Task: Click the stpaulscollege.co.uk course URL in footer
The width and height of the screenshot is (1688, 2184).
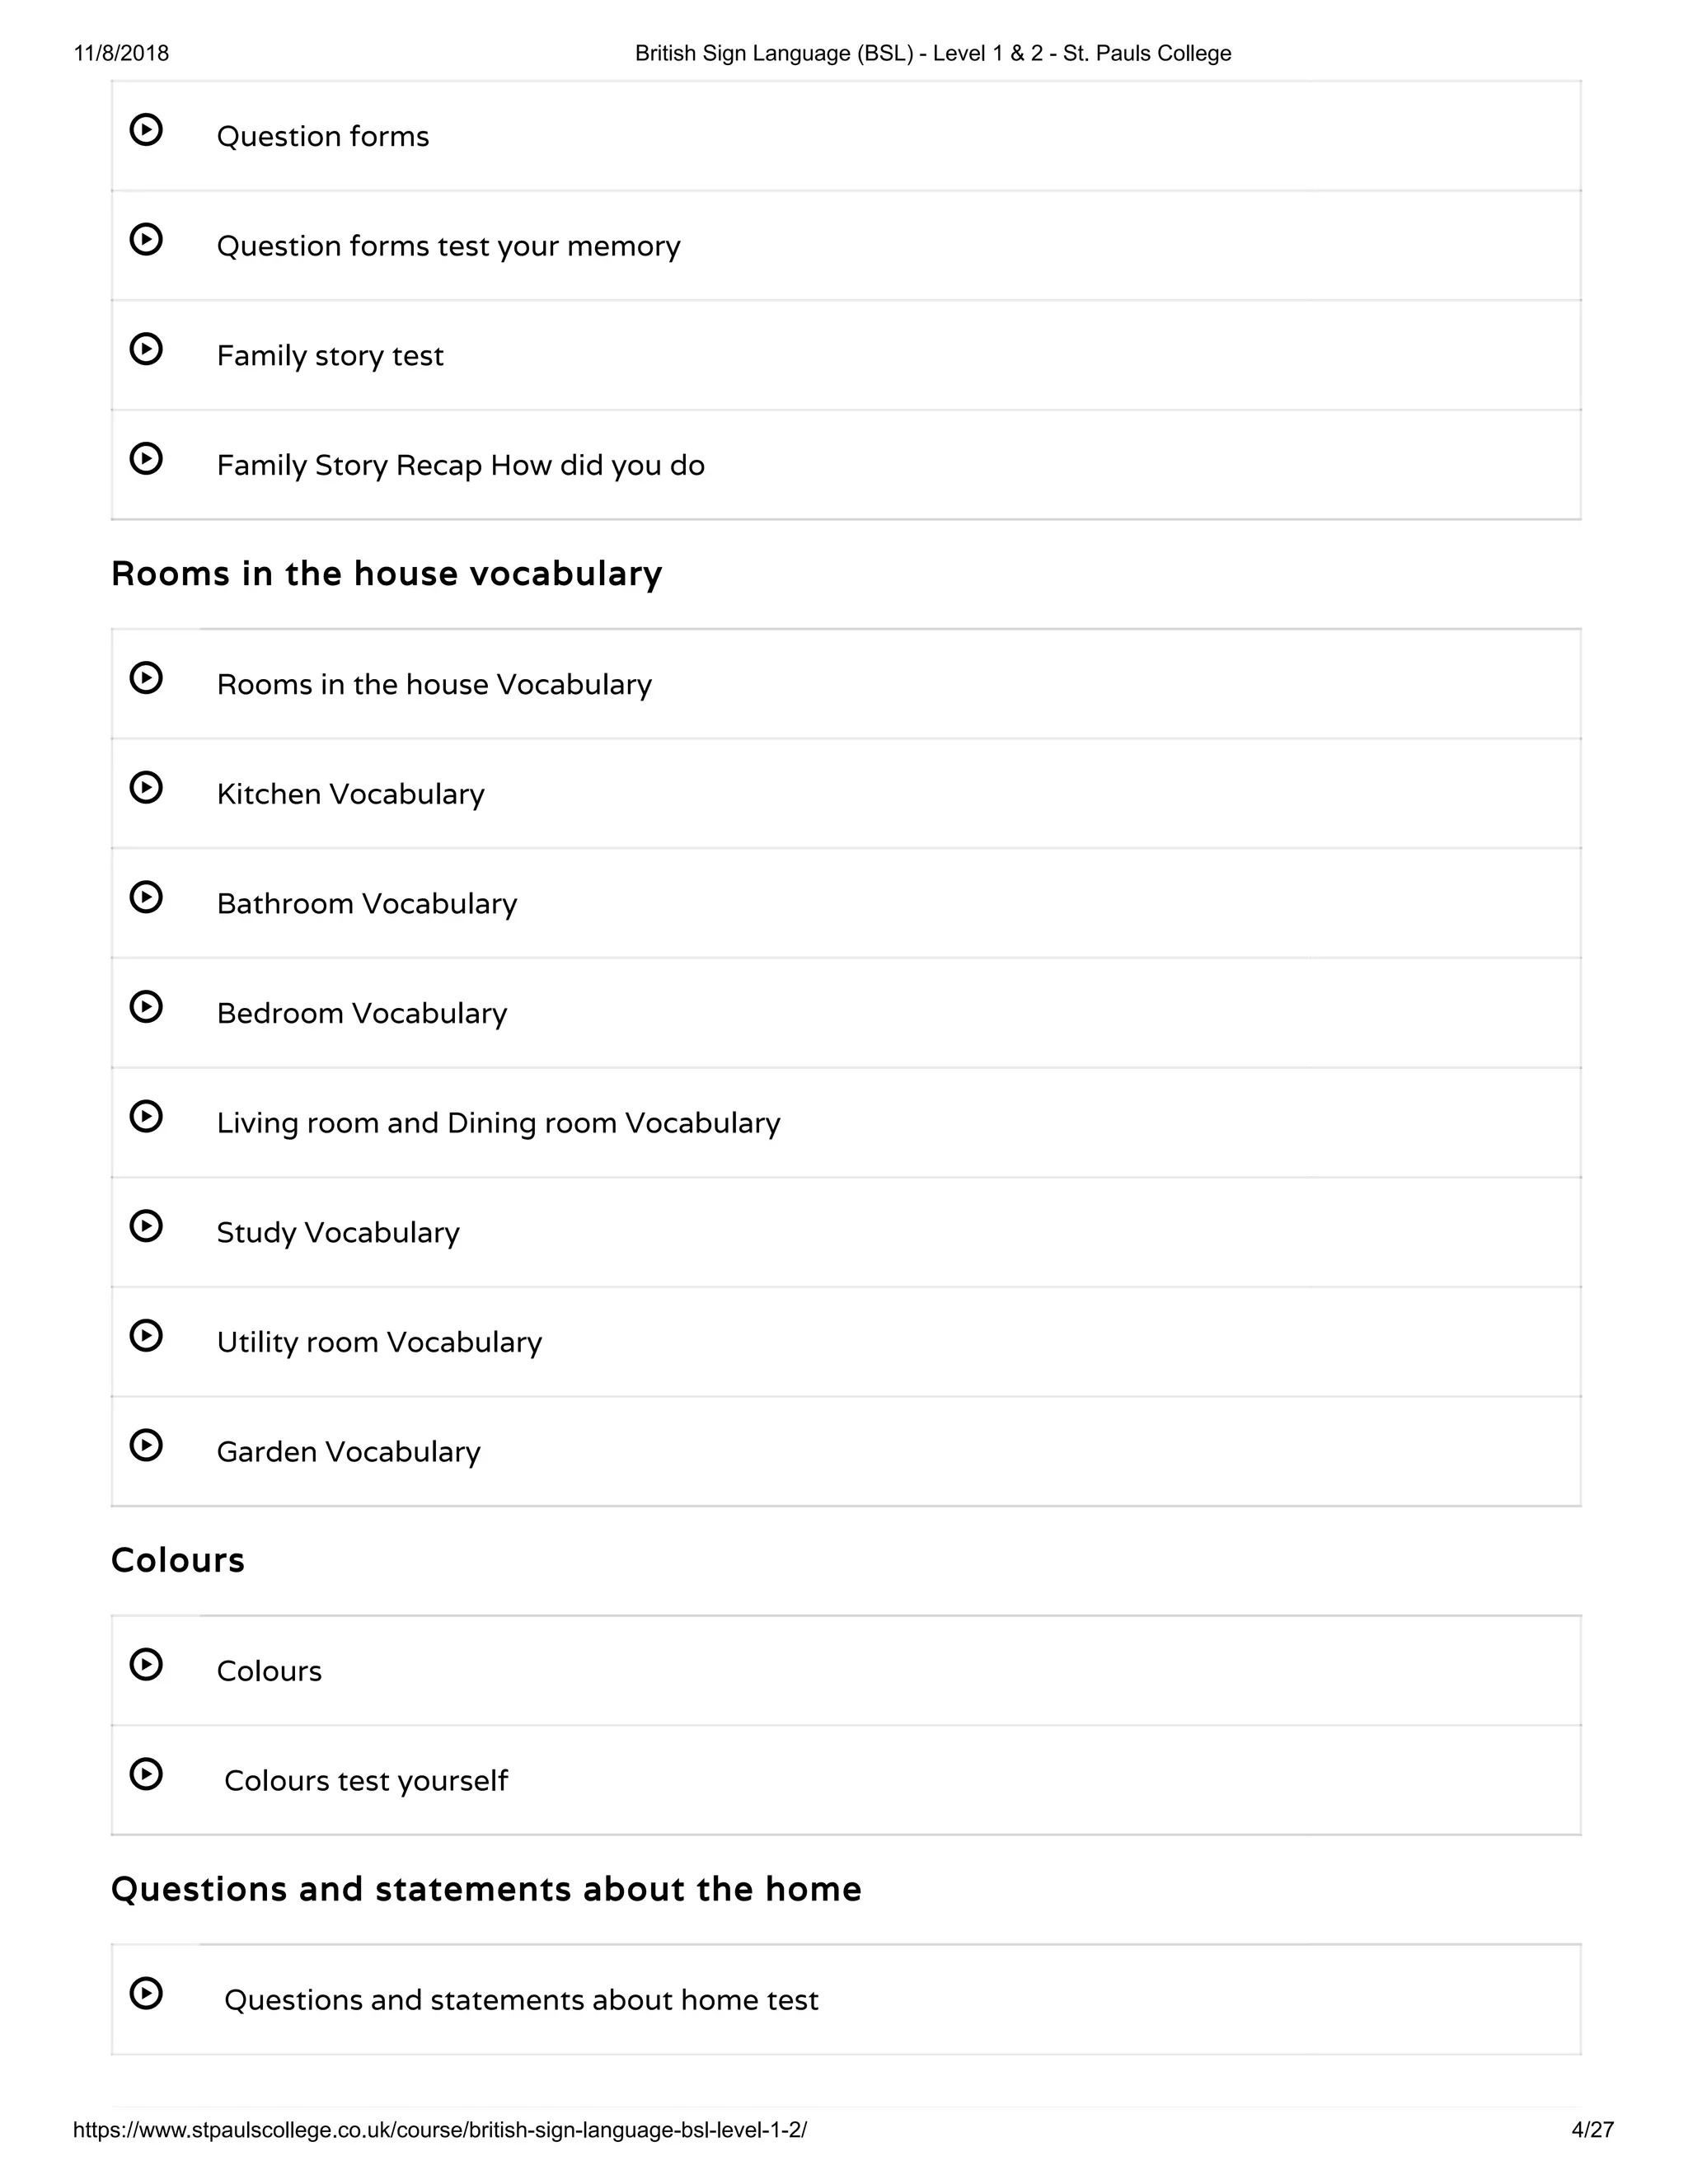Action: tap(440, 2130)
